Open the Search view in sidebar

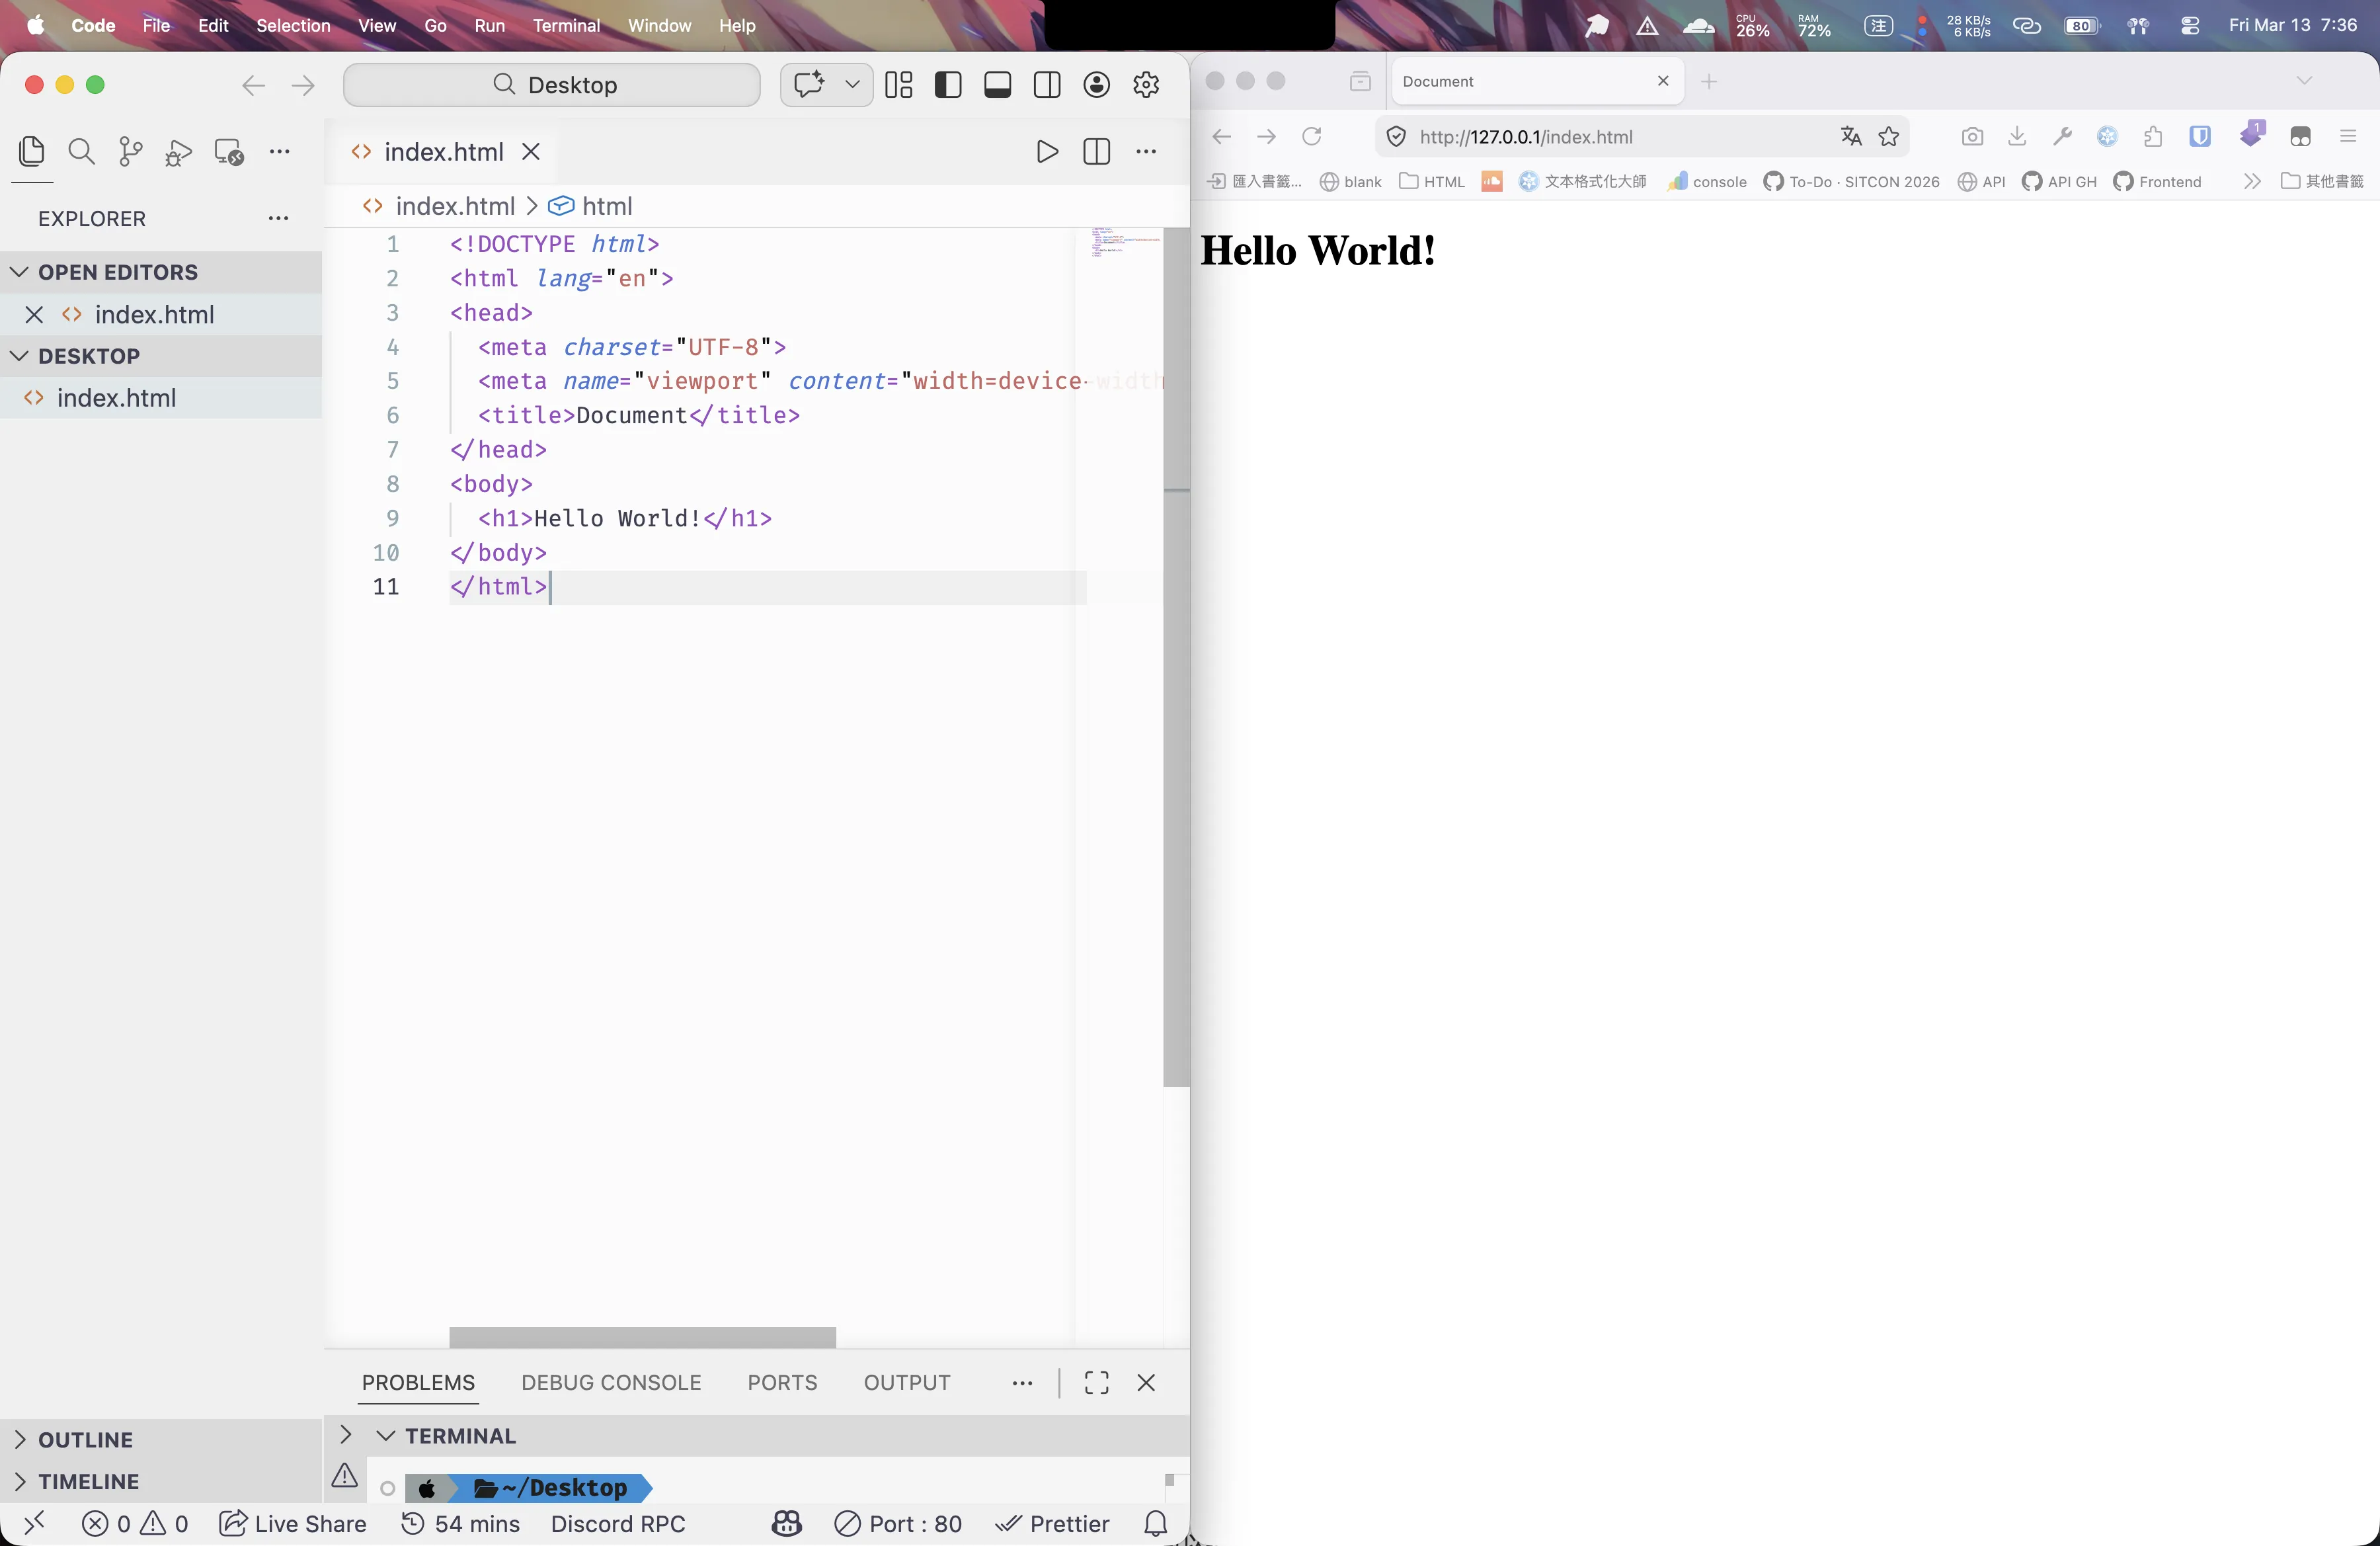click(x=81, y=152)
